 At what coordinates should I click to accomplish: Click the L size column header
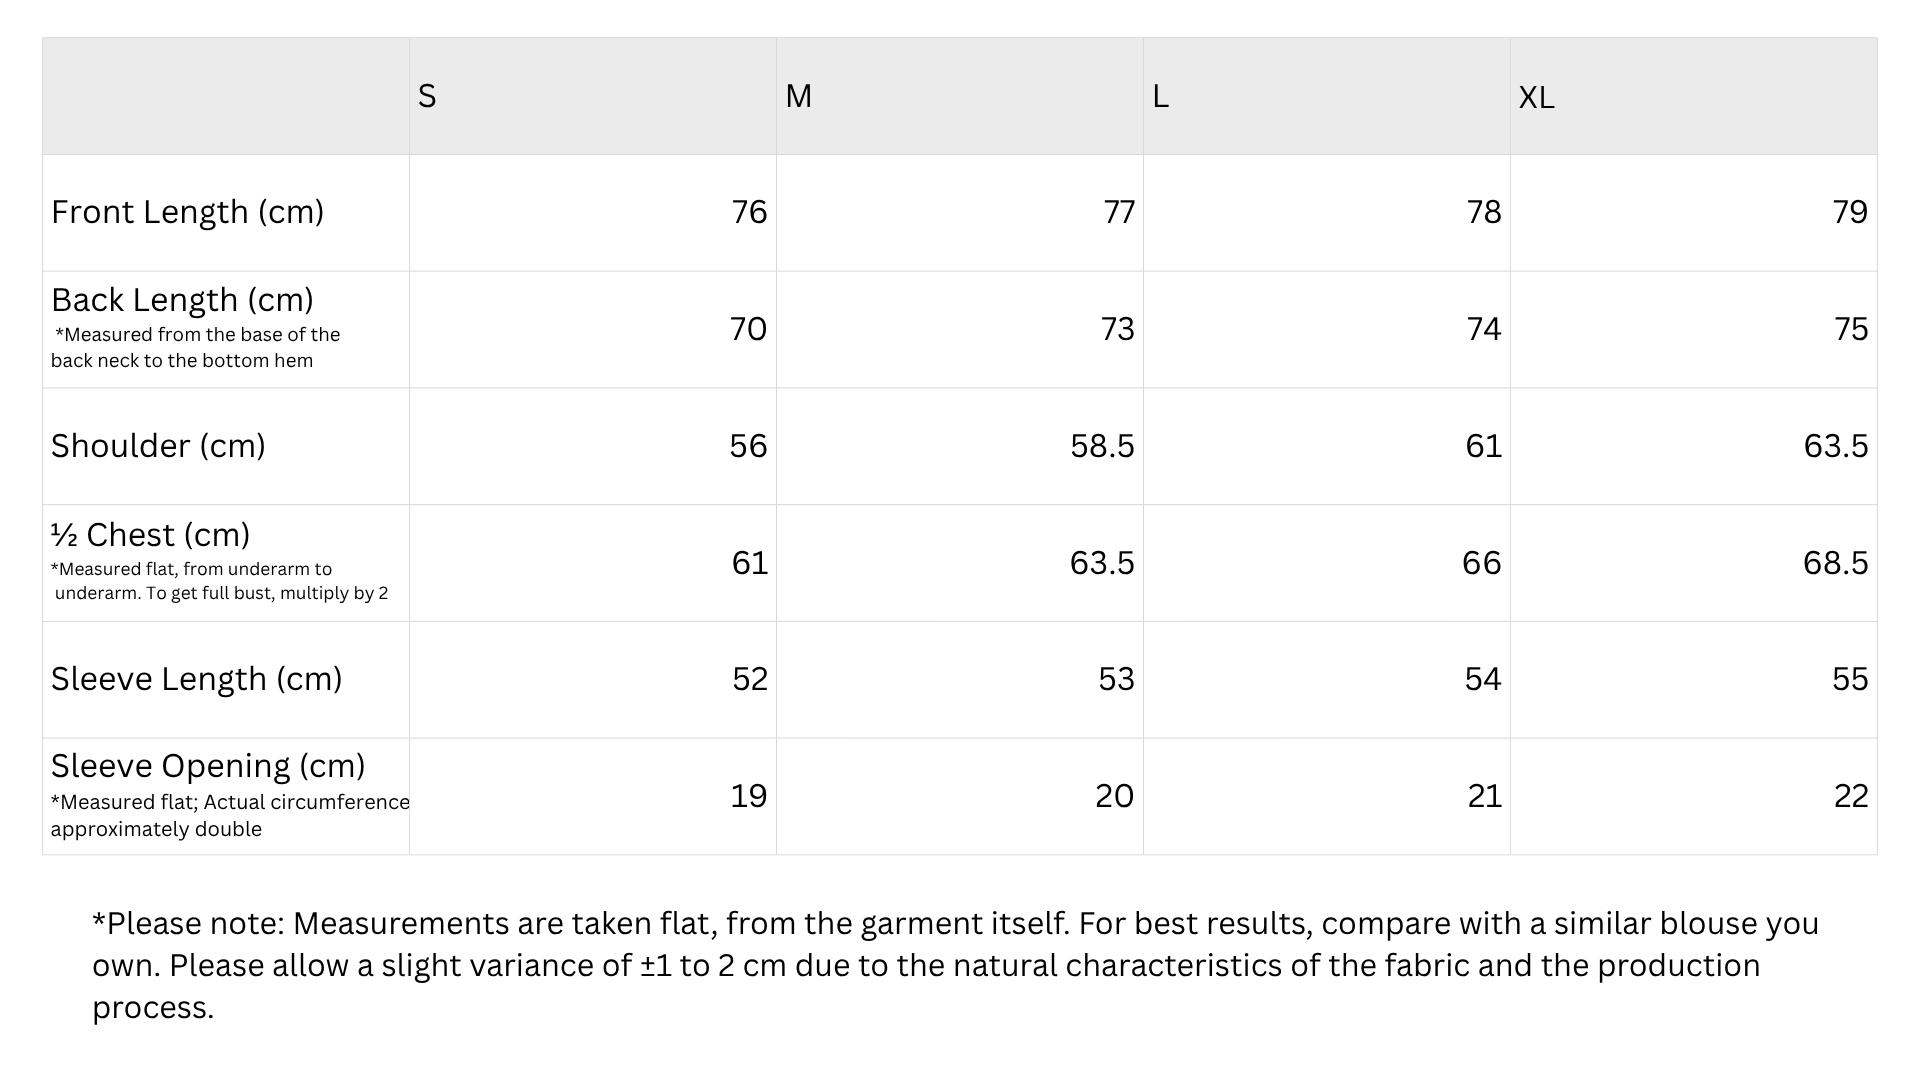pyautogui.click(x=1160, y=96)
